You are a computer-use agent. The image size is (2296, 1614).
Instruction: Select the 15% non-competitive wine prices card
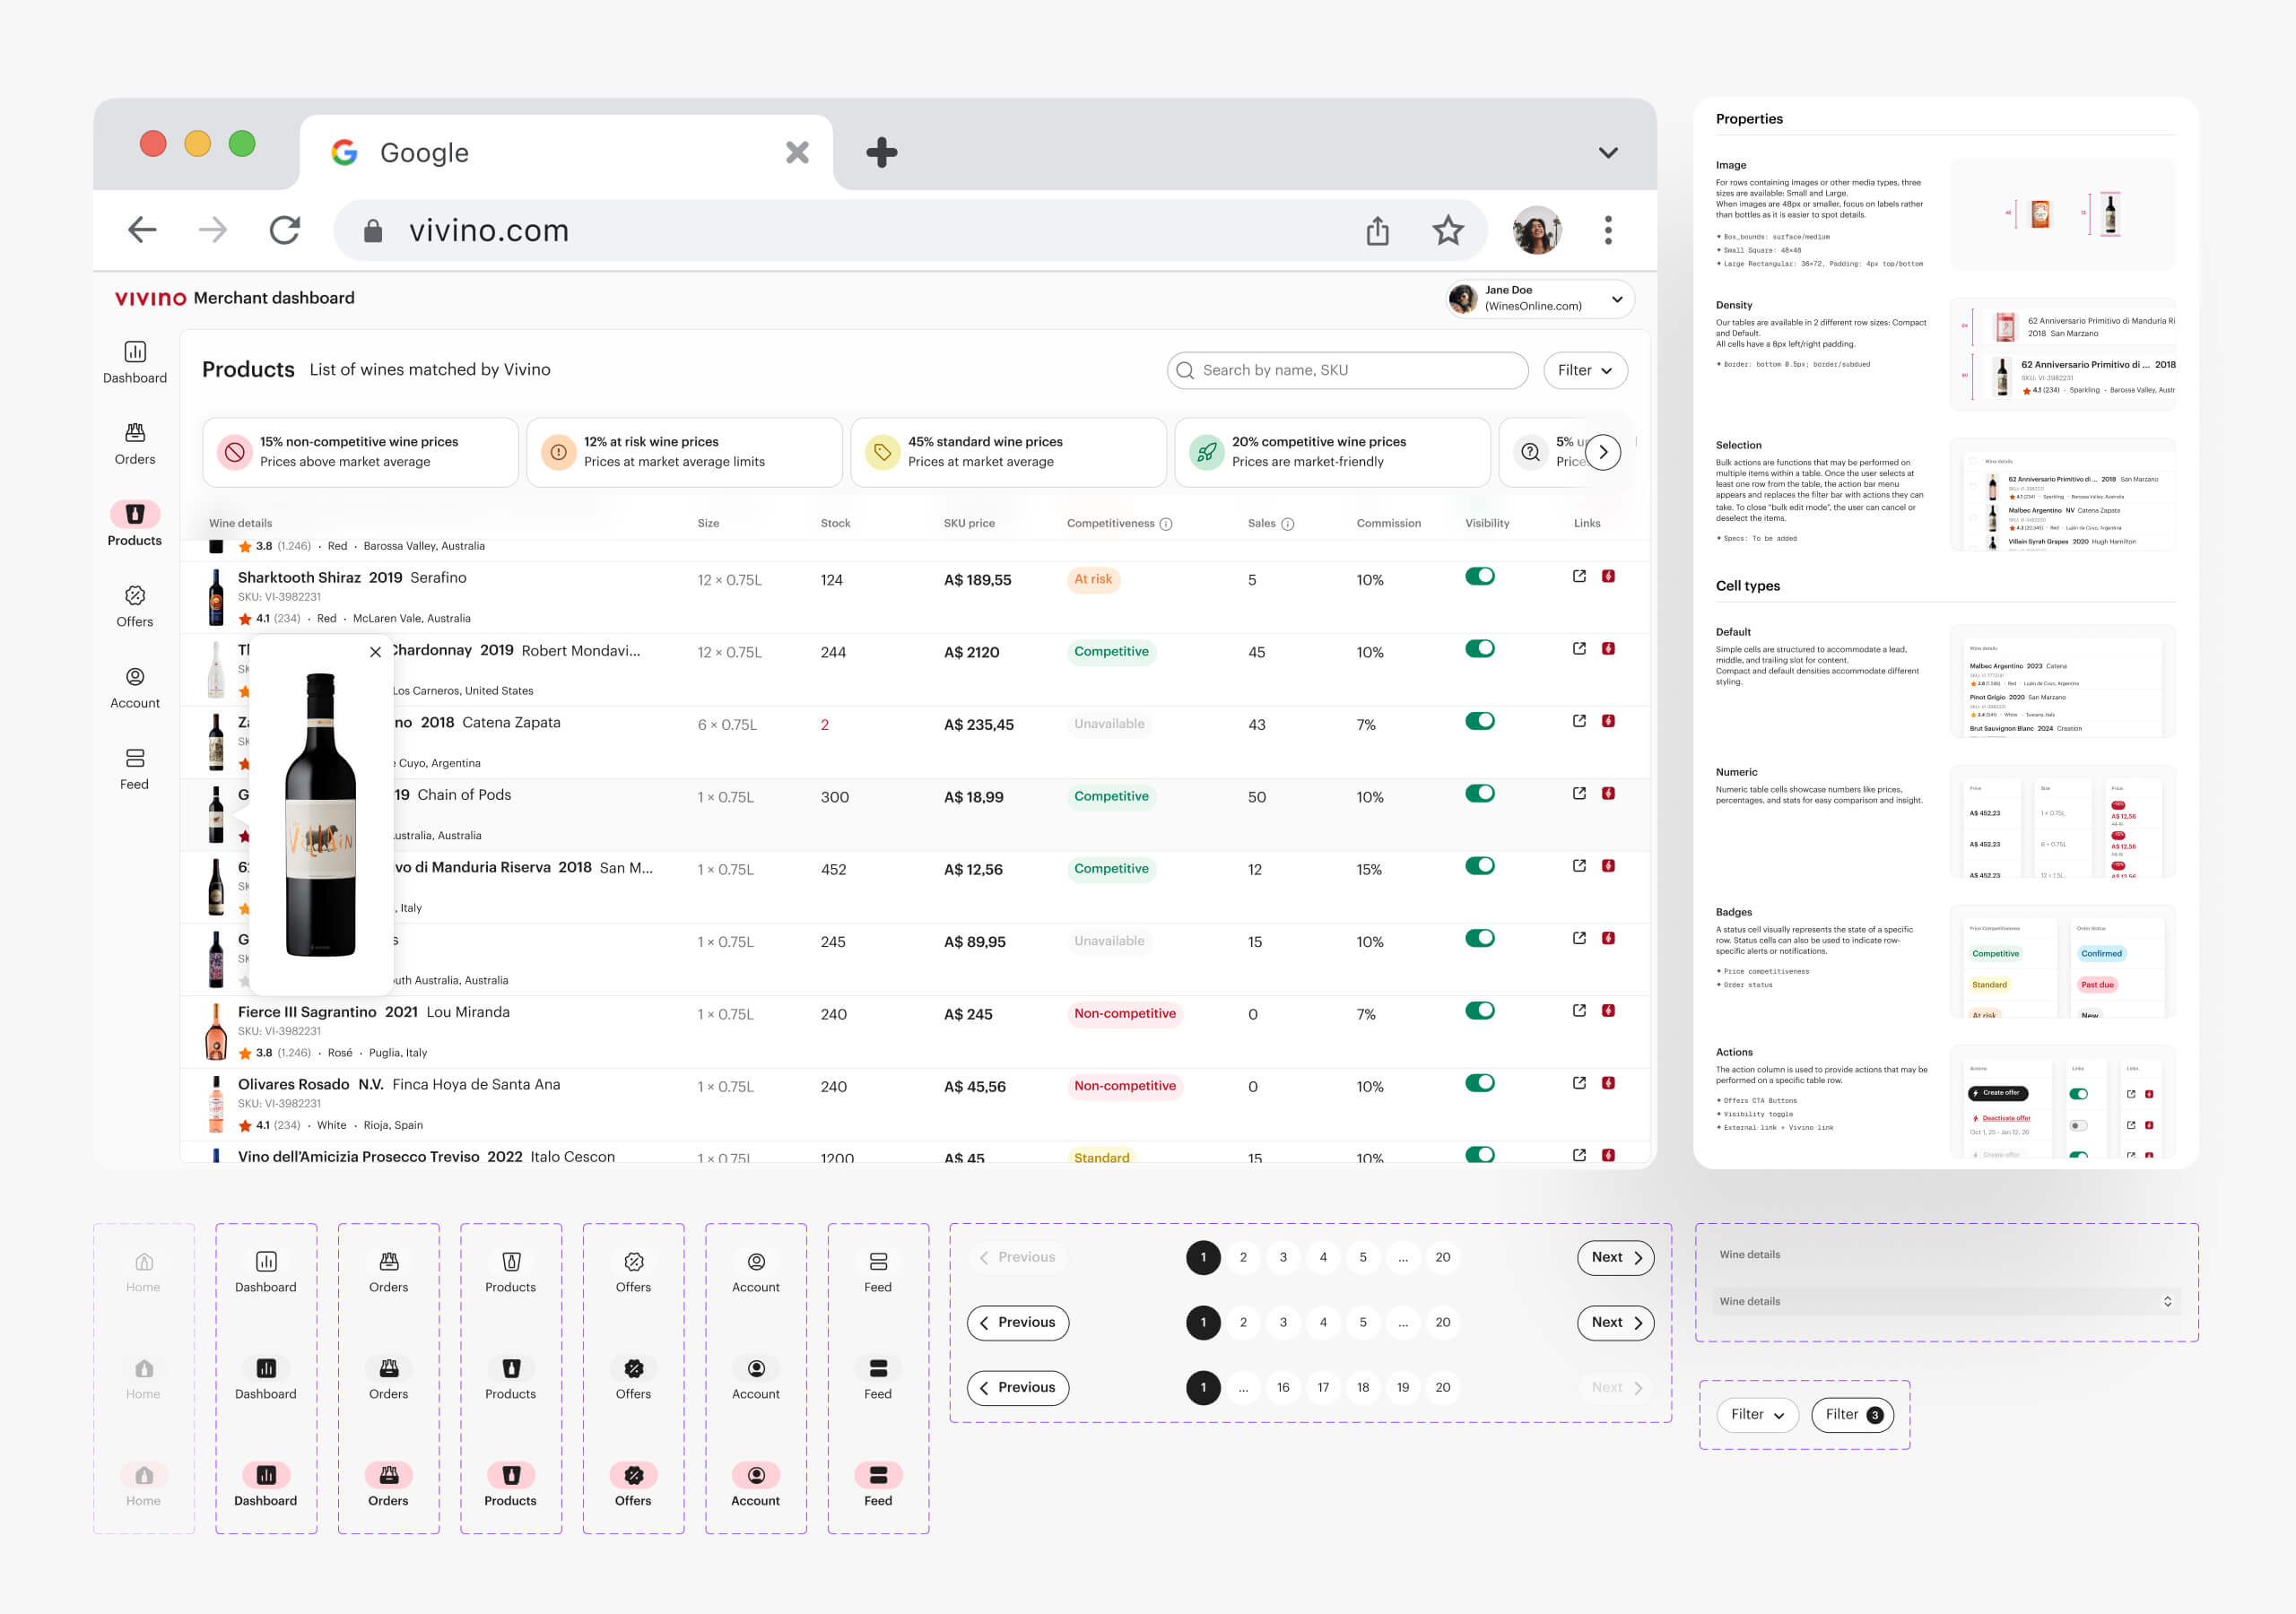(x=360, y=452)
